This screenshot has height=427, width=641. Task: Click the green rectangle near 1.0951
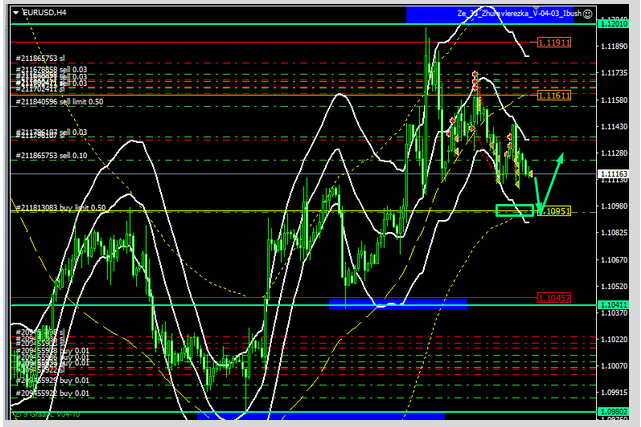tap(515, 210)
